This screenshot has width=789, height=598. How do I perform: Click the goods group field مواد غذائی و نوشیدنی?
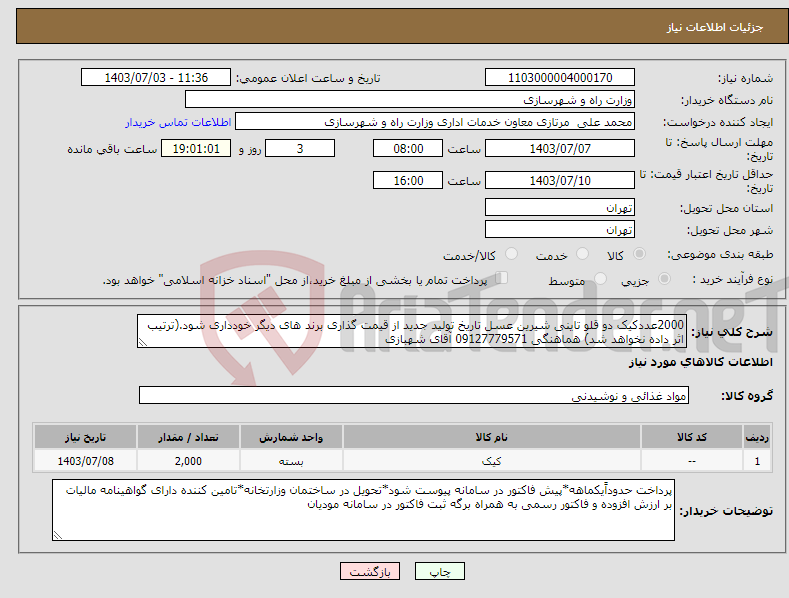click(x=414, y=396)
